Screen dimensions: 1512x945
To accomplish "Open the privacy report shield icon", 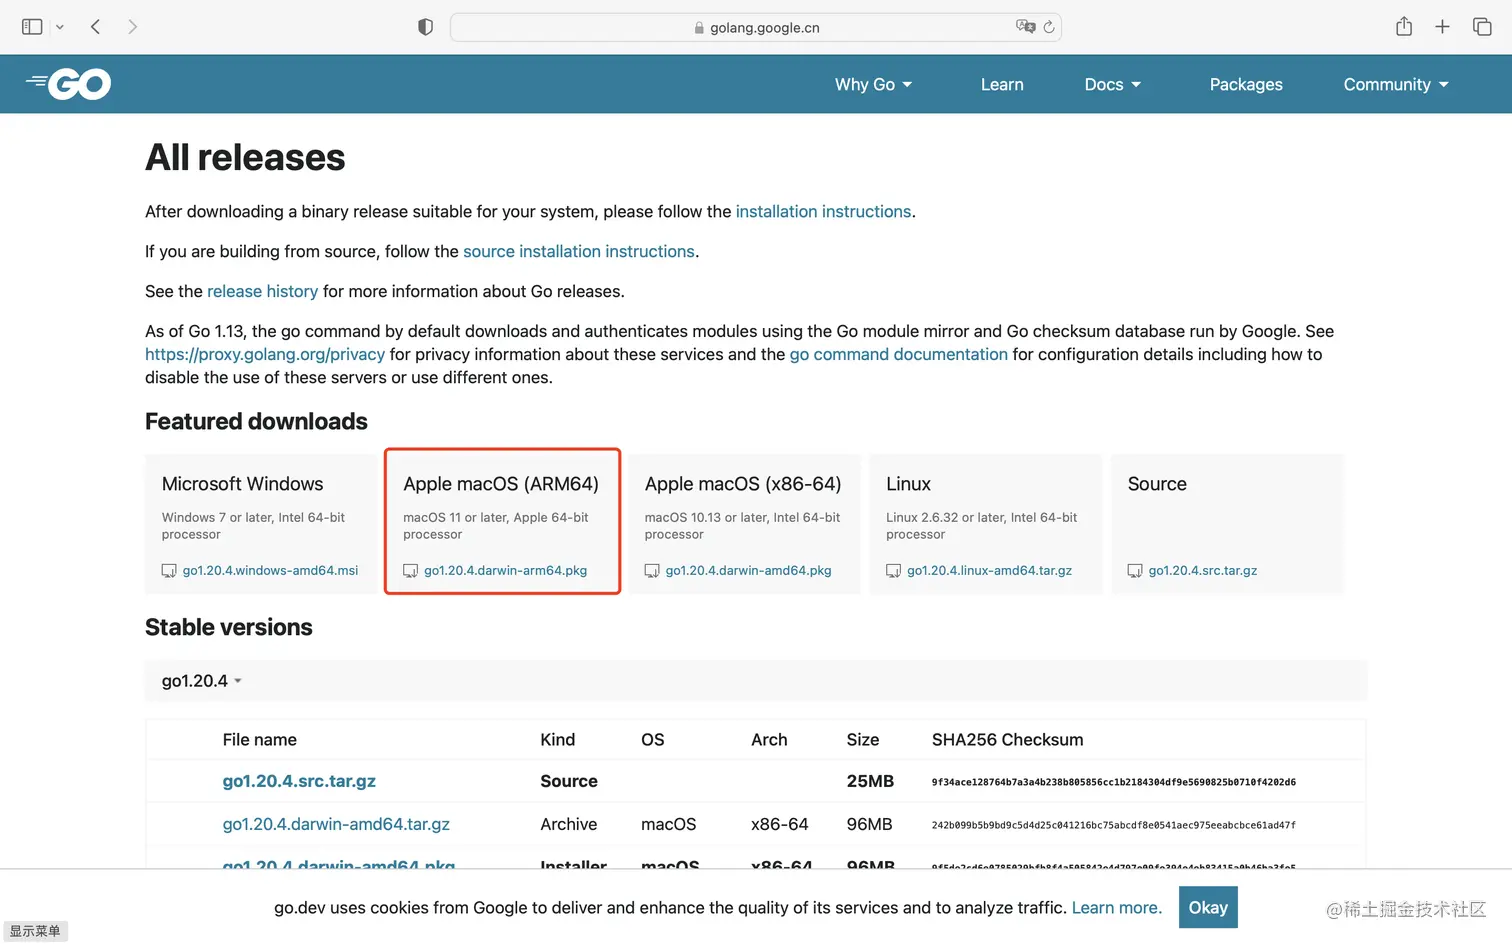I will [x=425, y=27].
